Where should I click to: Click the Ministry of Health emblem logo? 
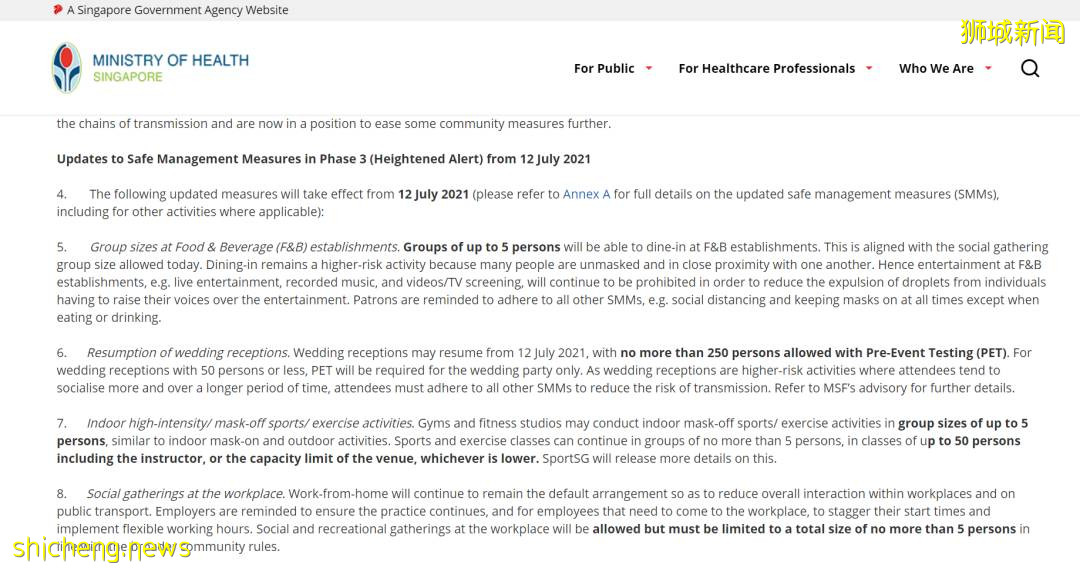67,68
